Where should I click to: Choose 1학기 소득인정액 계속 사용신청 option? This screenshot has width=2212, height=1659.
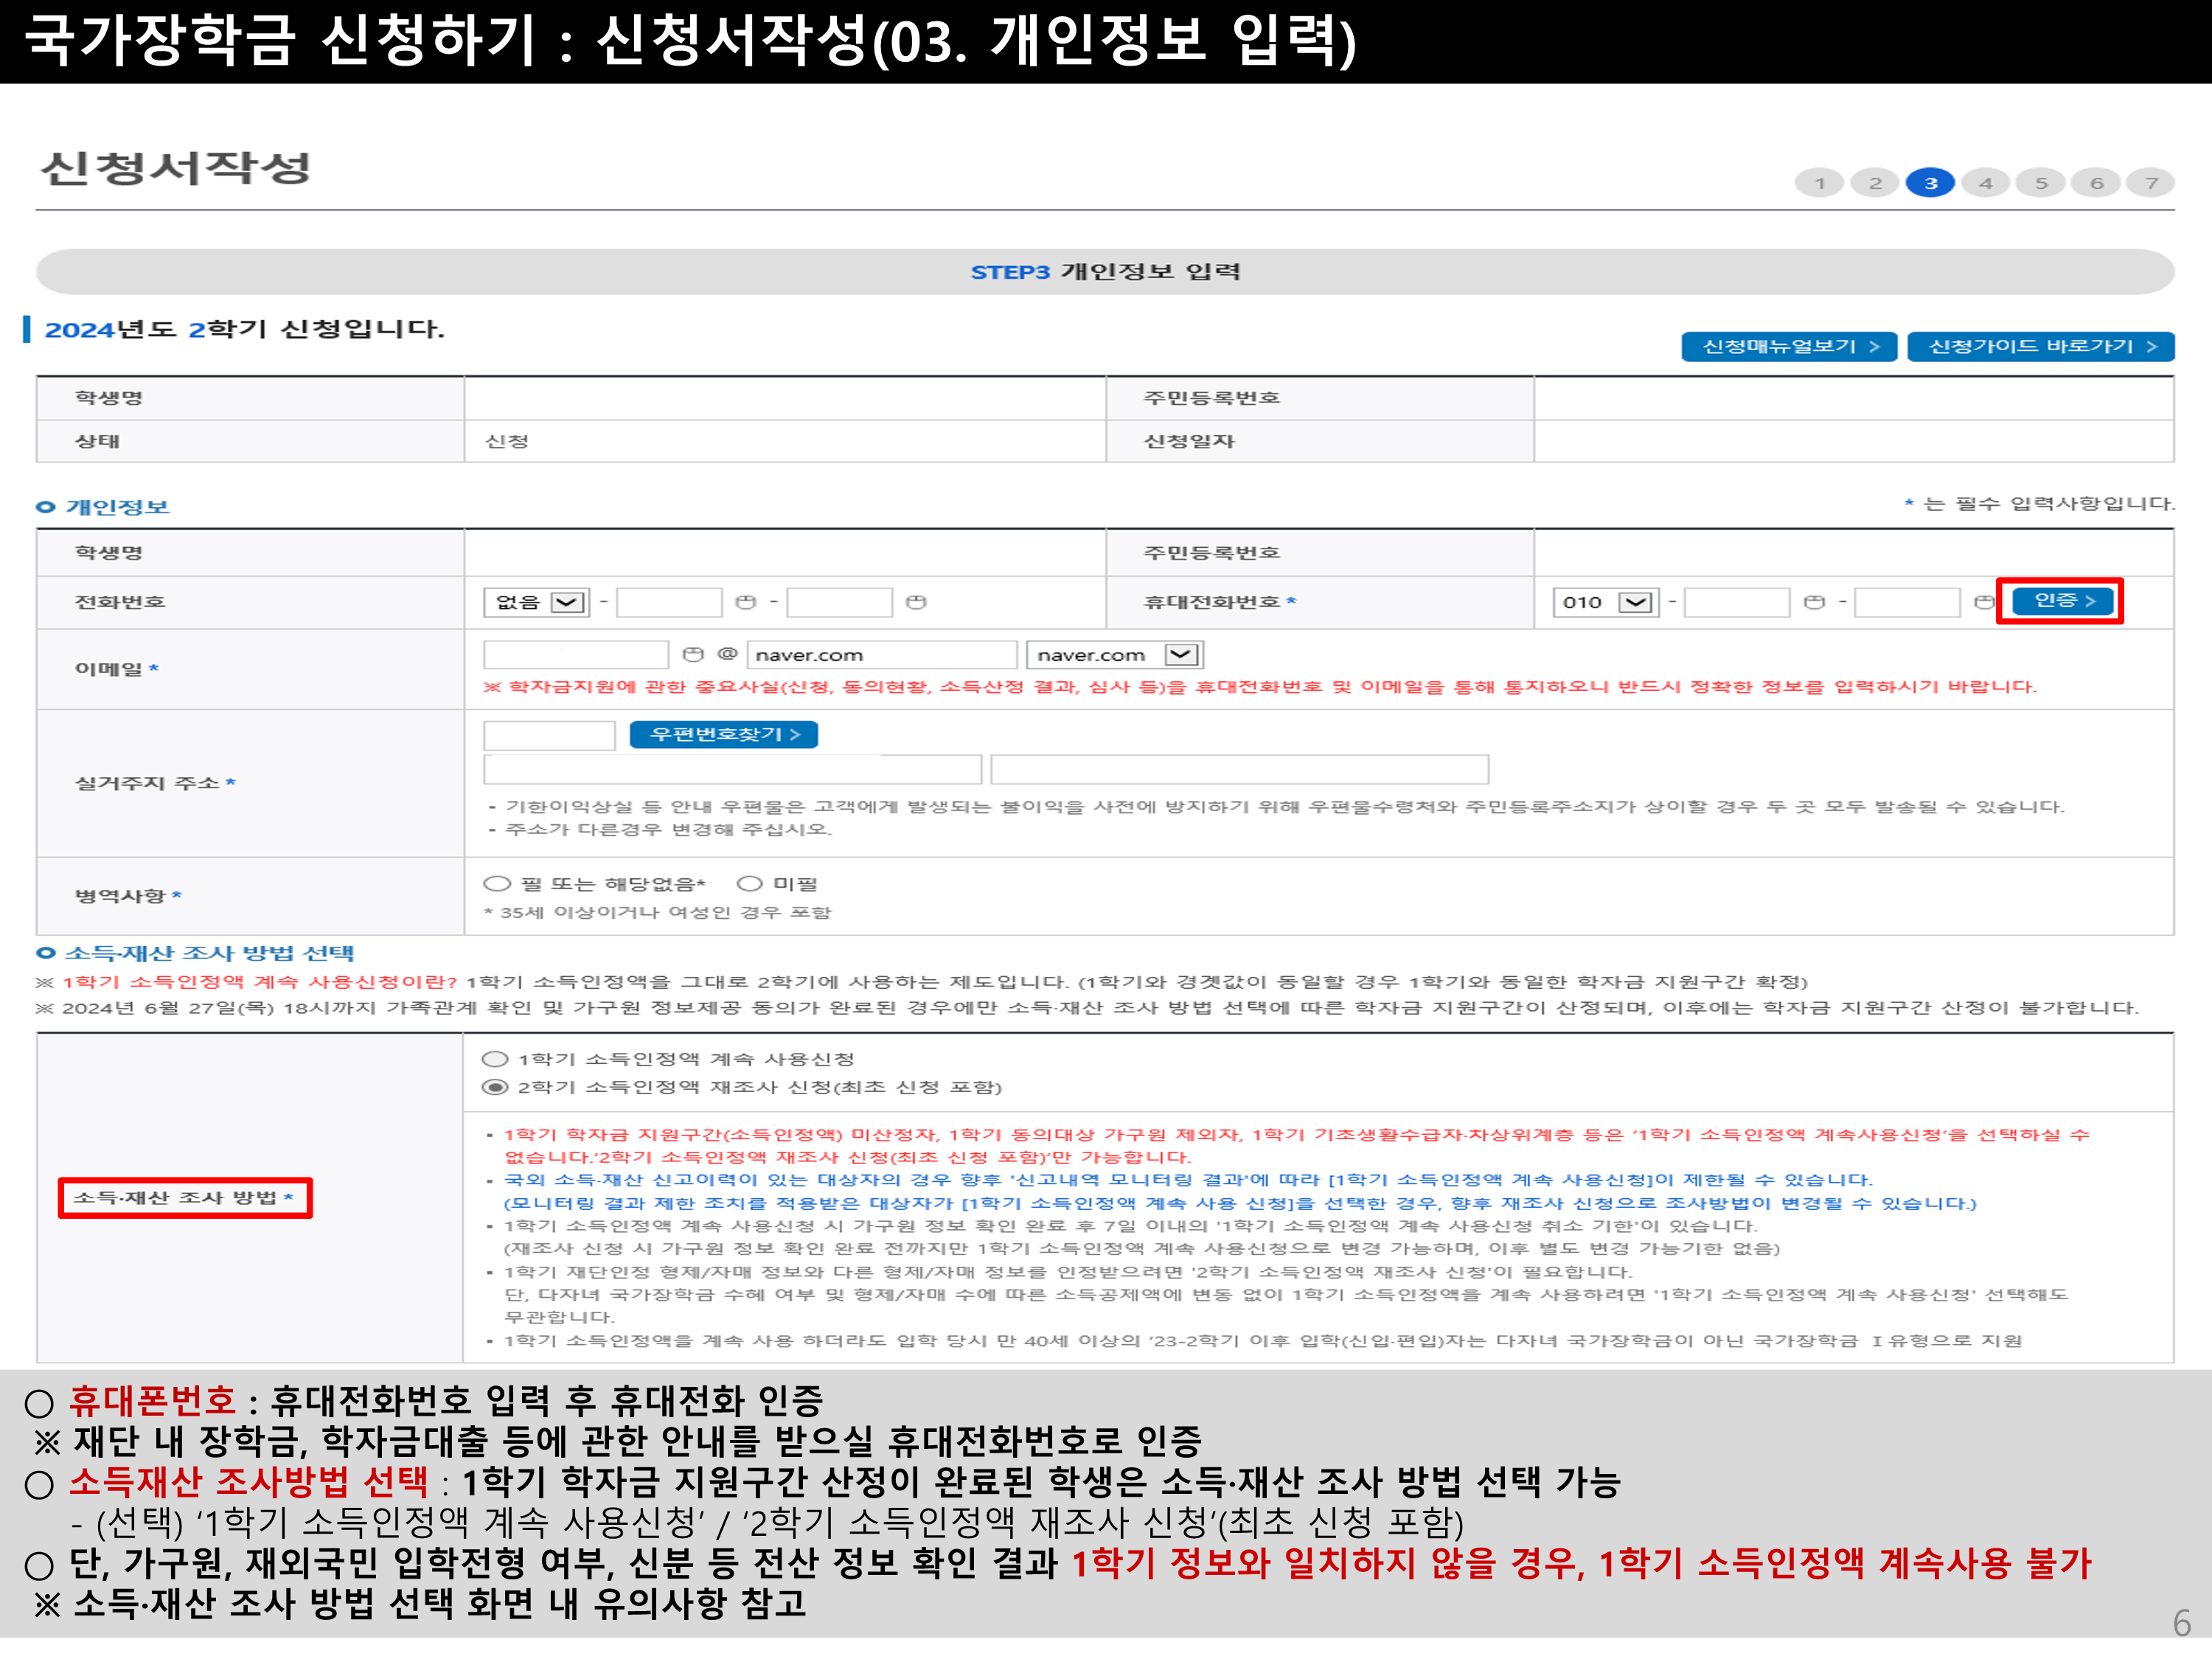pyautogui.click(x=495, y=1059)
